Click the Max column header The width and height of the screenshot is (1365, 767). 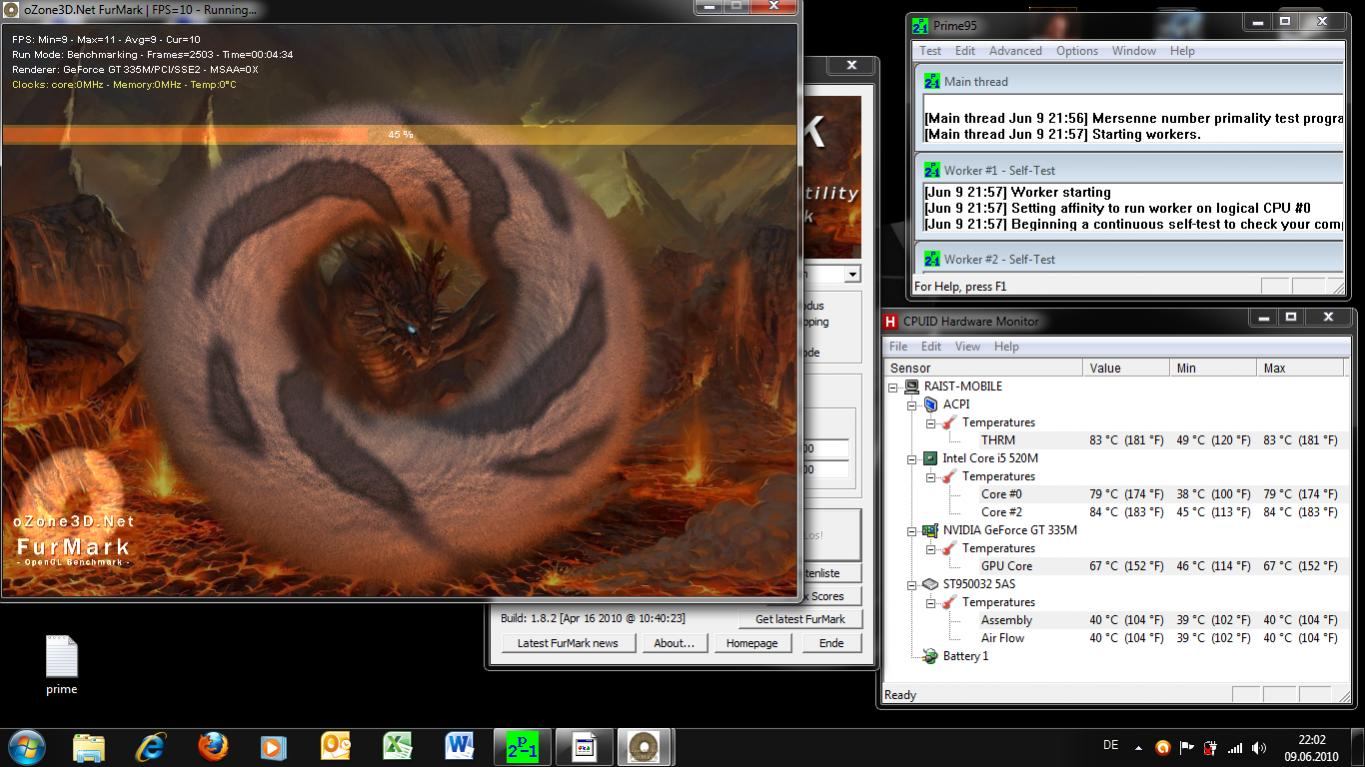tap(1300, 368)
